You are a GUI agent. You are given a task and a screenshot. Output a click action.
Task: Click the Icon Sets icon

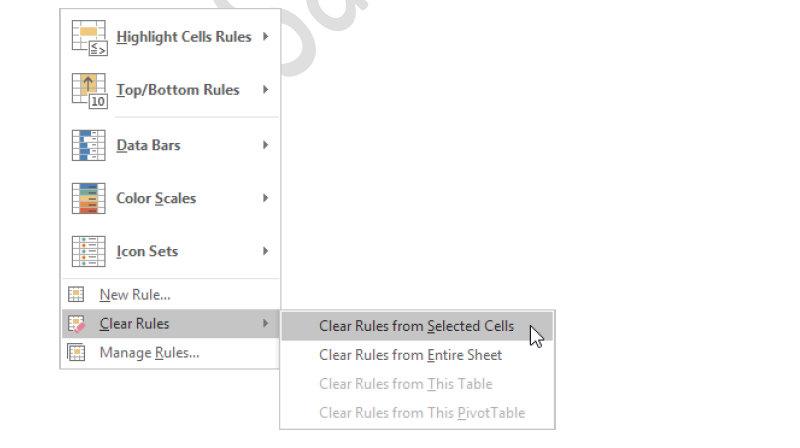tap(88, 252)
